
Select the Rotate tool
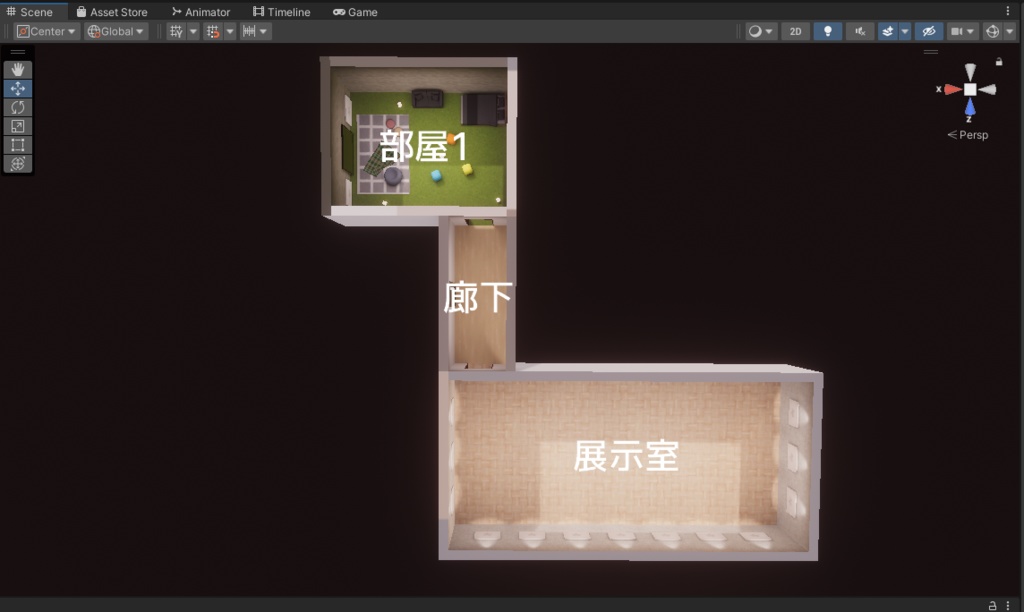pyautogui.click(x=17, y=107)
